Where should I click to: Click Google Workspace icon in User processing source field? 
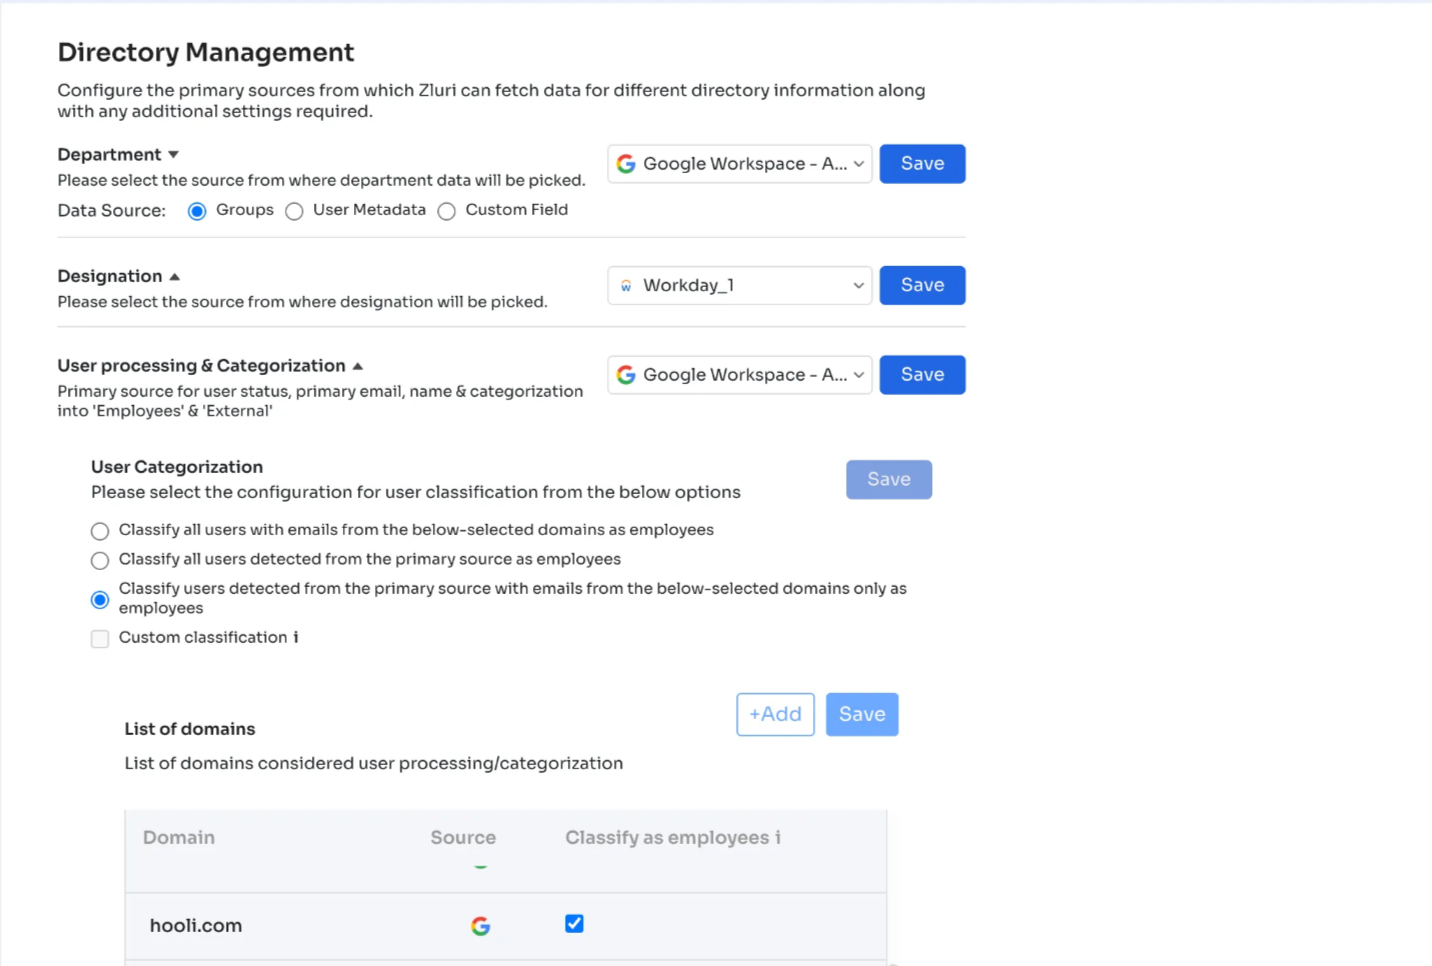tap(626, 374)
